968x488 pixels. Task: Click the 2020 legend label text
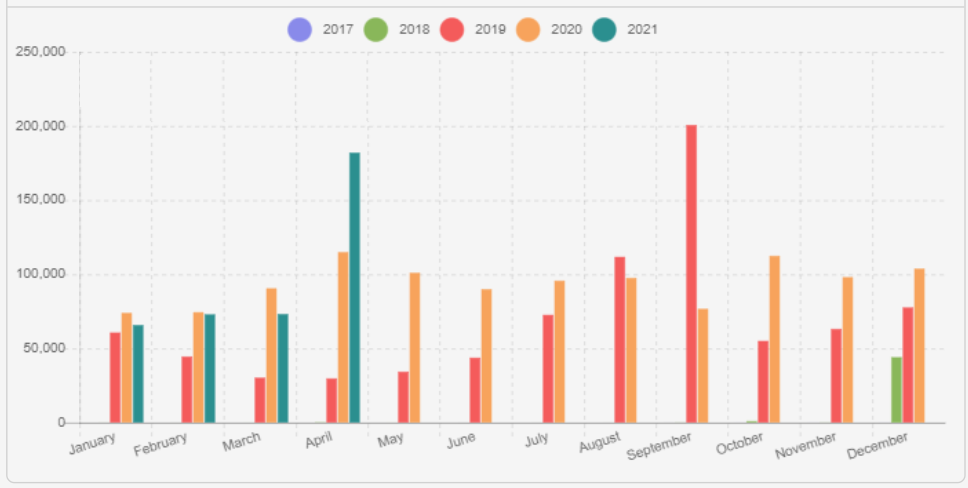tap(567, 30)
